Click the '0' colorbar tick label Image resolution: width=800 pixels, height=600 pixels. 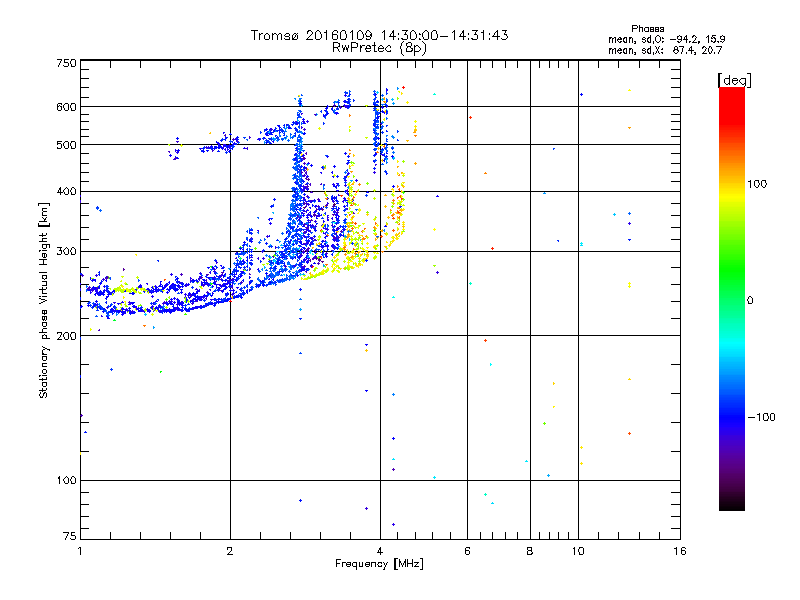(750, 301)
